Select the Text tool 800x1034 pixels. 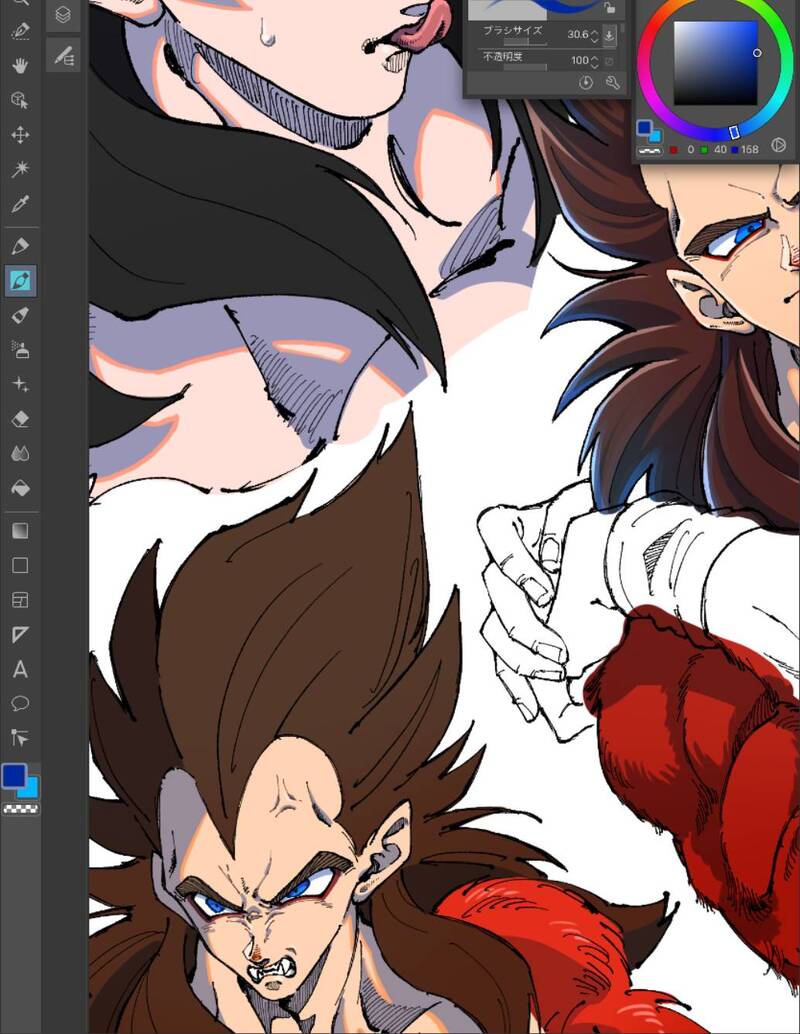(x=20, y=669)
